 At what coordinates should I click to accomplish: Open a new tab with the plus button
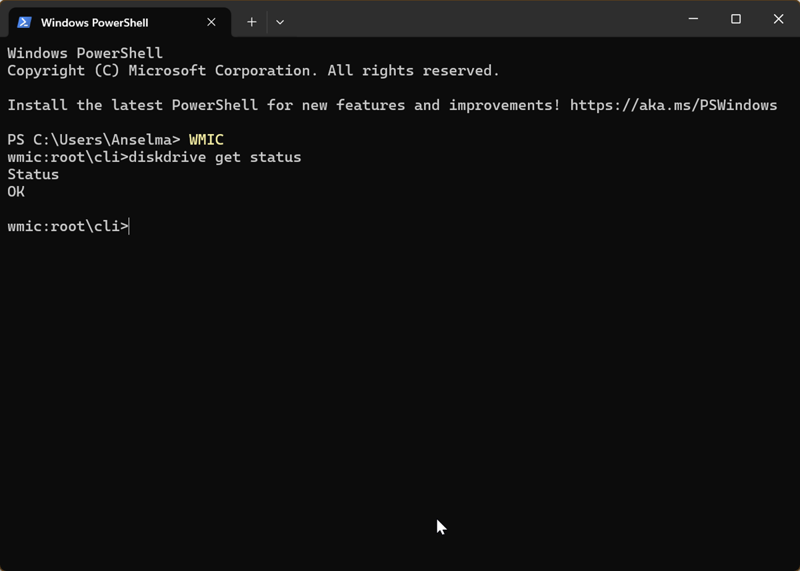click(x=251, y=21)
